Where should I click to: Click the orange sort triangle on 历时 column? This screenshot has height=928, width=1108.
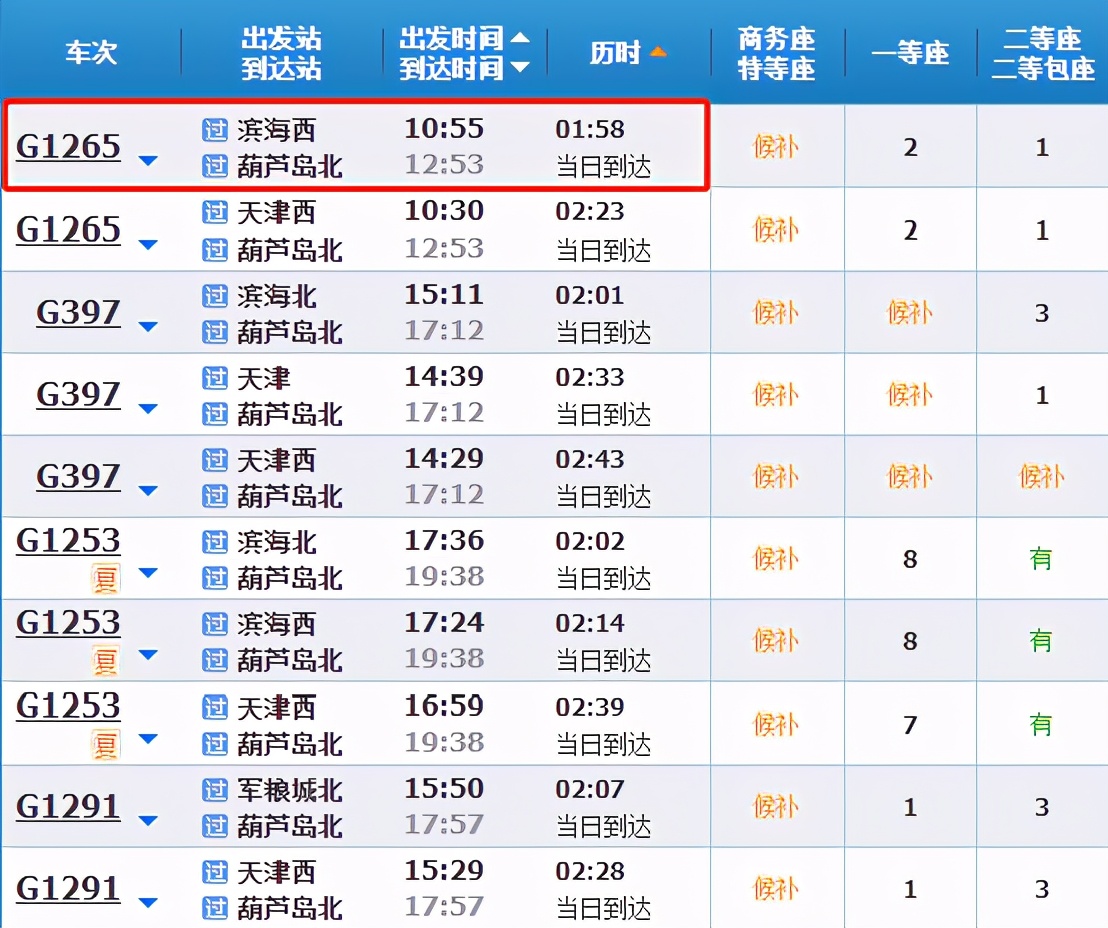click(x=660, y=52)
